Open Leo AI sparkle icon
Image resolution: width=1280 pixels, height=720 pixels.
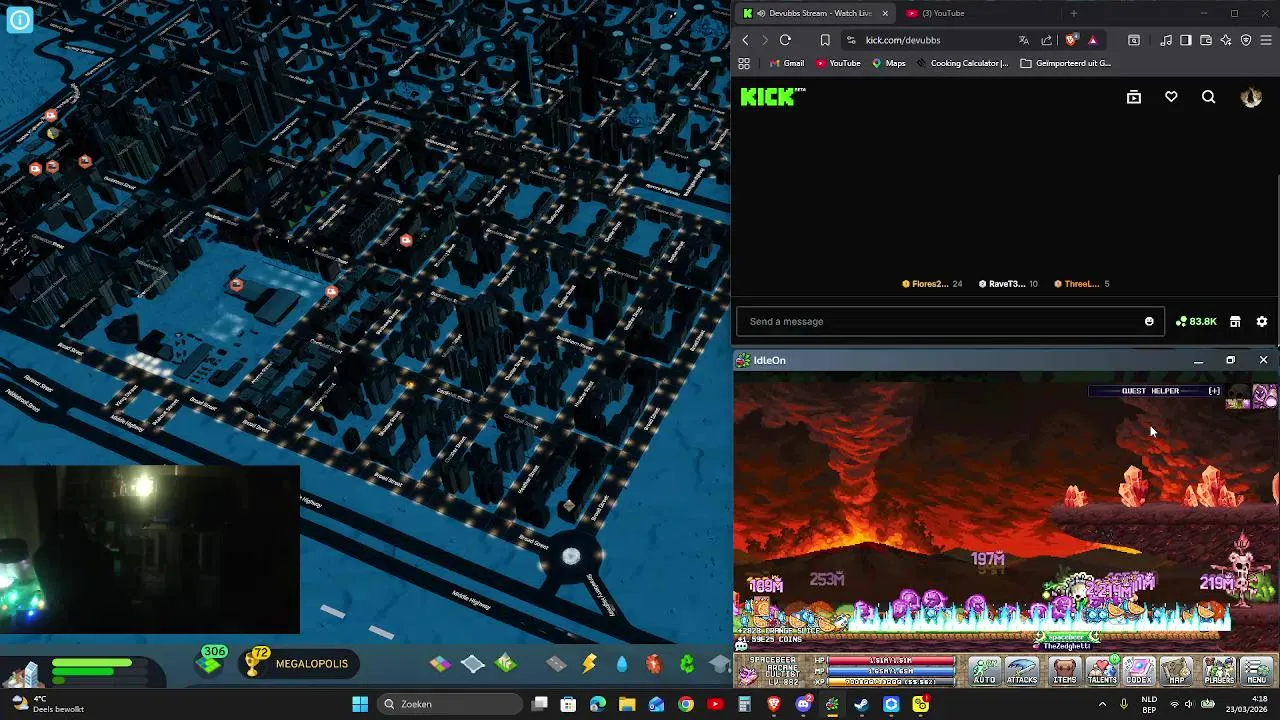tap(1226, 40)
